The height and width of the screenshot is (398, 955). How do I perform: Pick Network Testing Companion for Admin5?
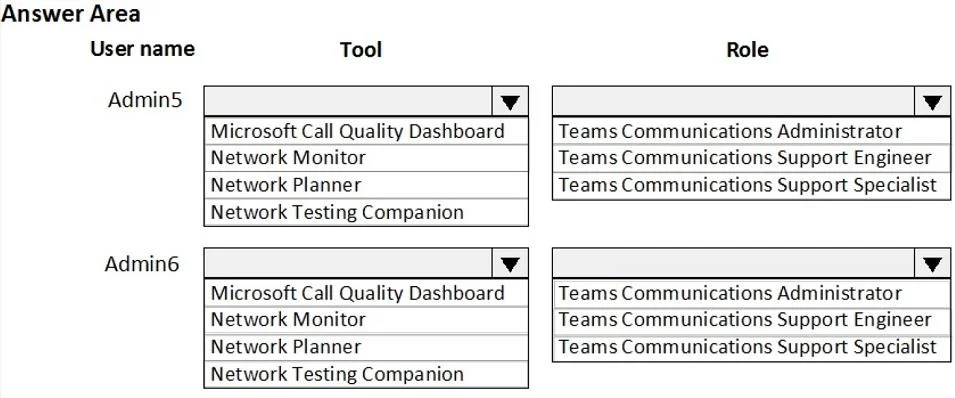point(366,212)
